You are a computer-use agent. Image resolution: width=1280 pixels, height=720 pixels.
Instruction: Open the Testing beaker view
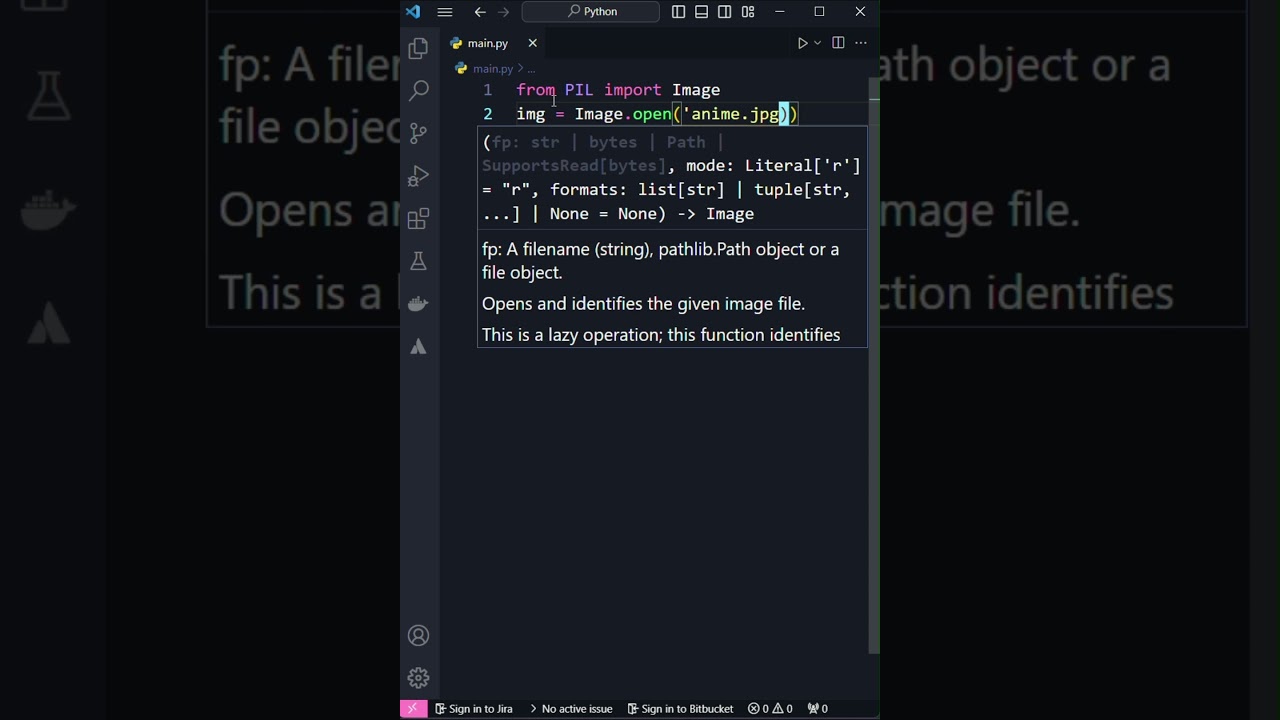point(419,261)
